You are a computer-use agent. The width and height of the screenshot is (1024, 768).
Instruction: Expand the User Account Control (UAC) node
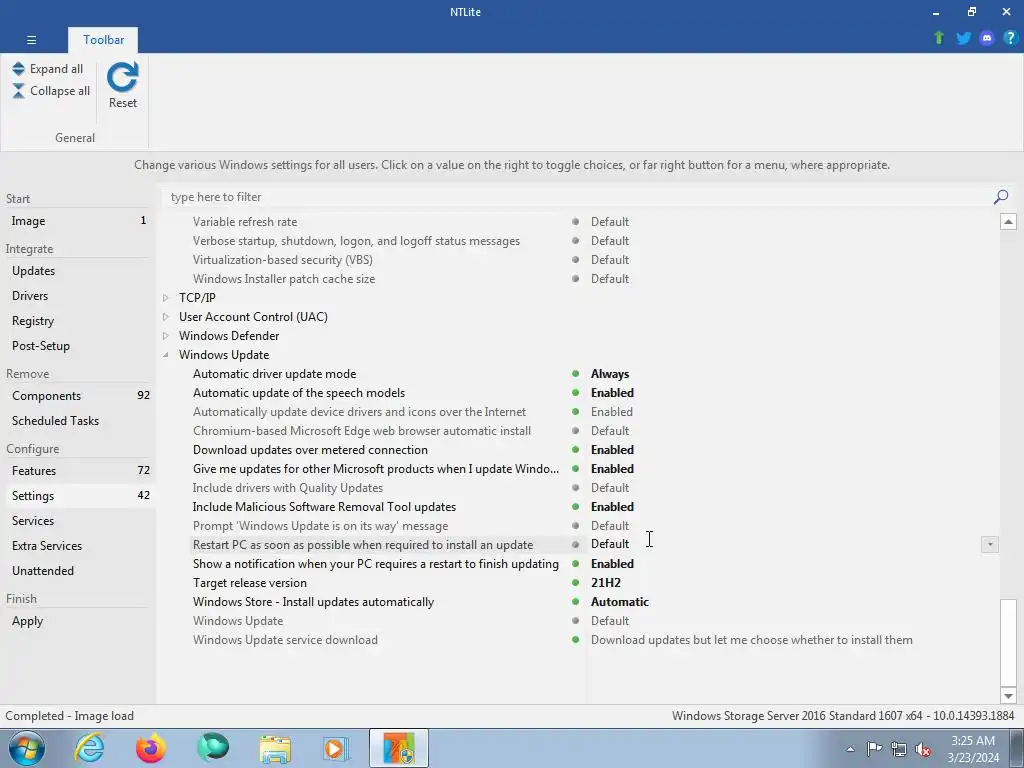[166, 317]
